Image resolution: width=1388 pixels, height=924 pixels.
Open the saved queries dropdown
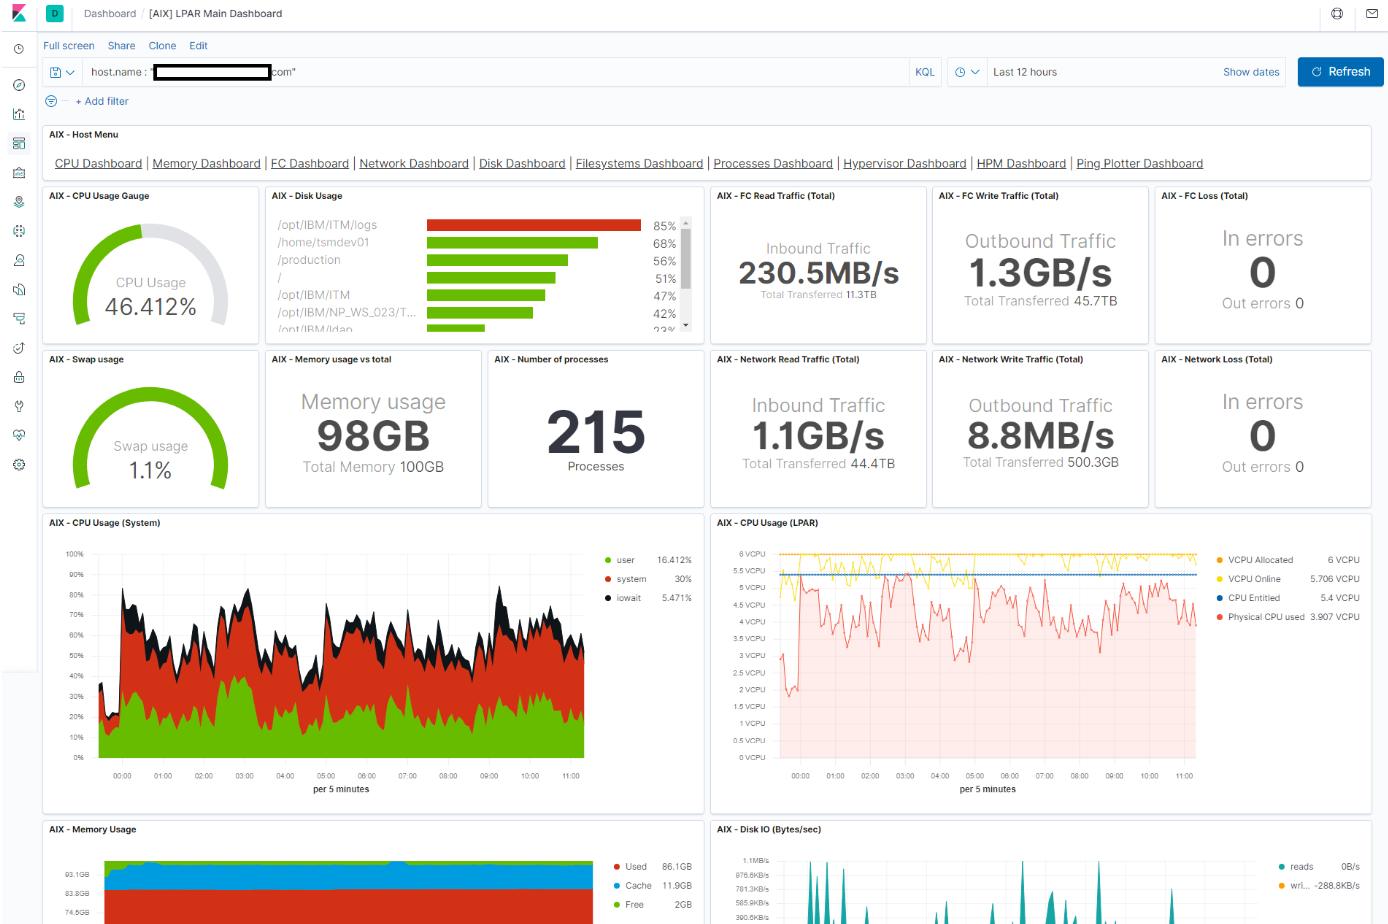pos(62,72)
